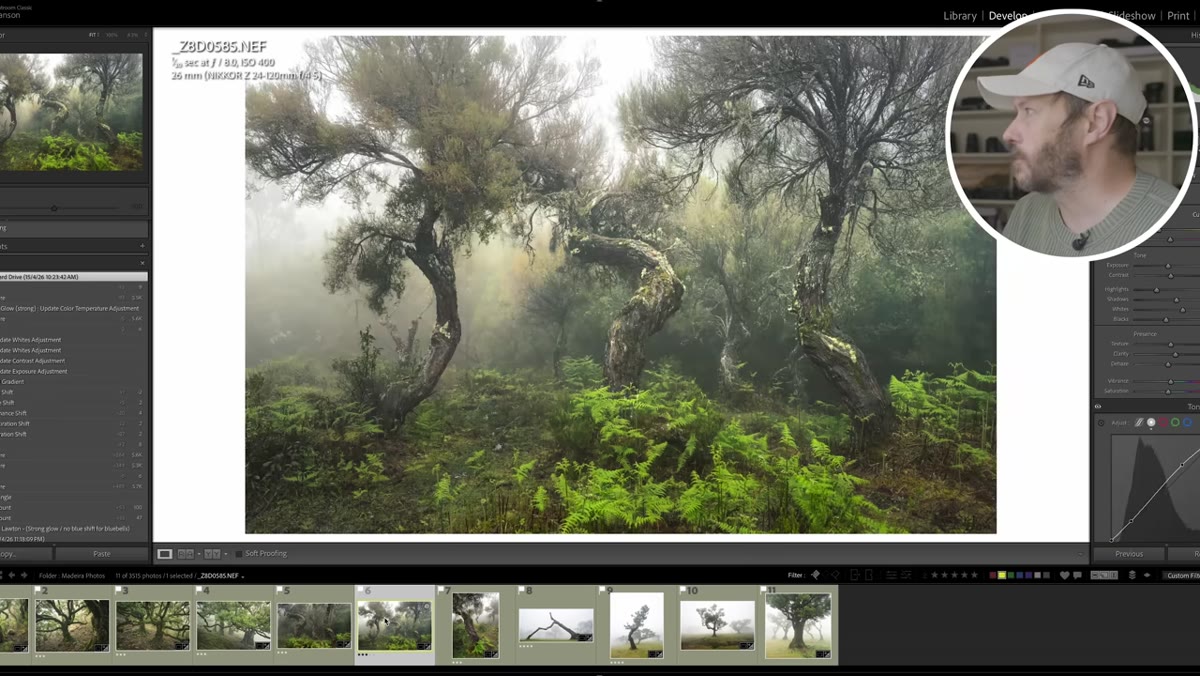Select the 'Update Color Temperature Adjustment' history step

(x=73, y=308)
